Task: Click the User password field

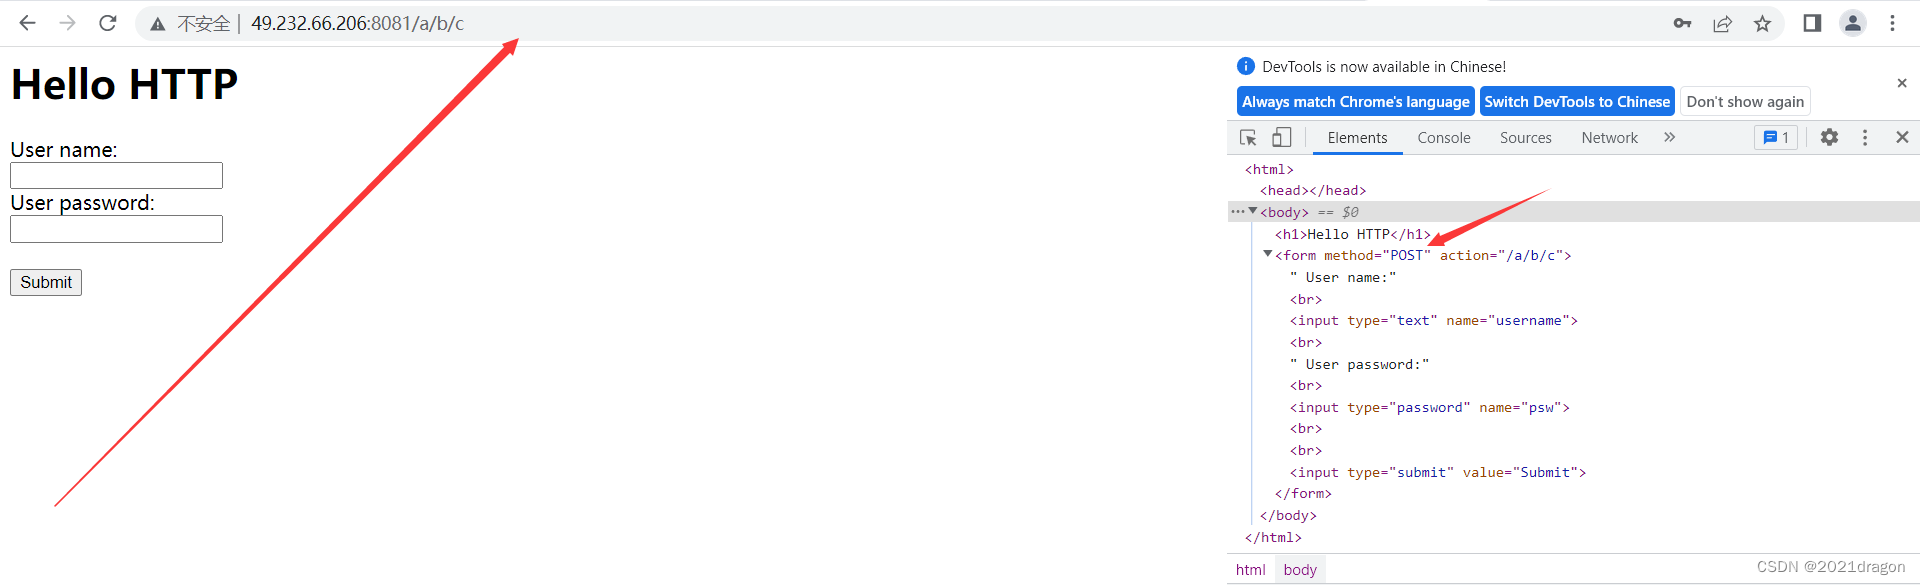Action: [x=116, y=229]
